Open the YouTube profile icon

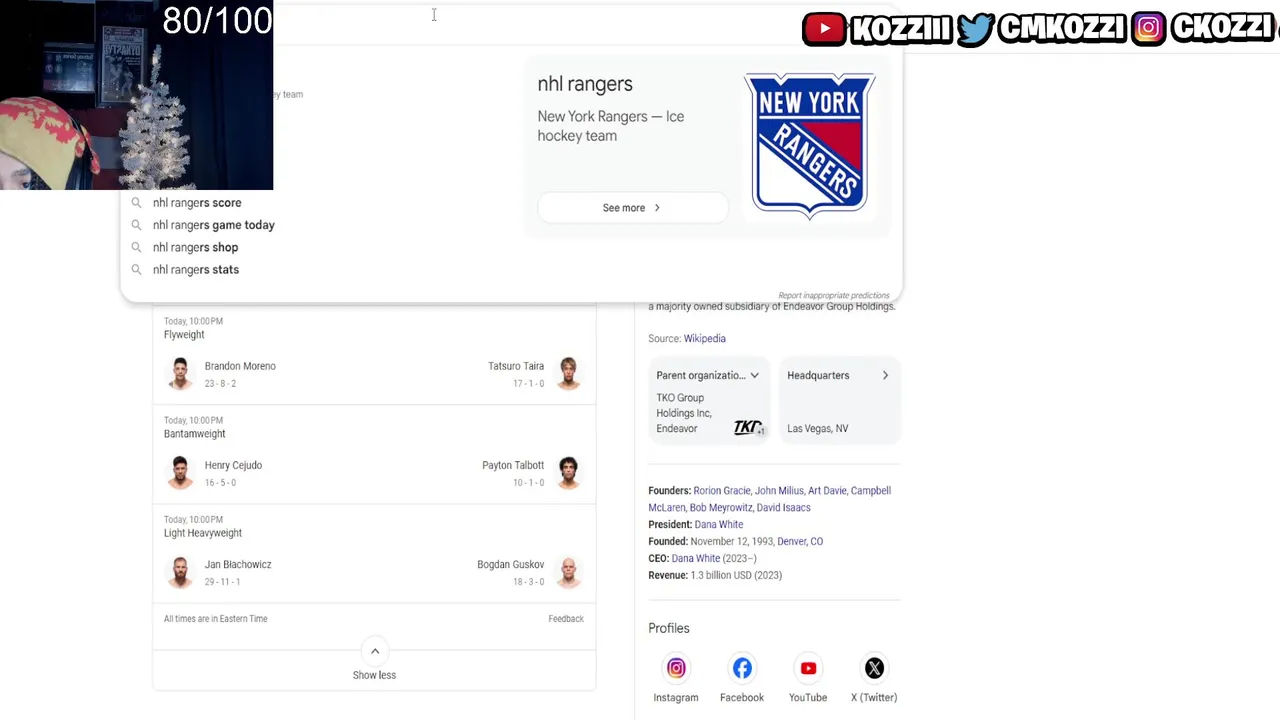click(x=808, y=668)
